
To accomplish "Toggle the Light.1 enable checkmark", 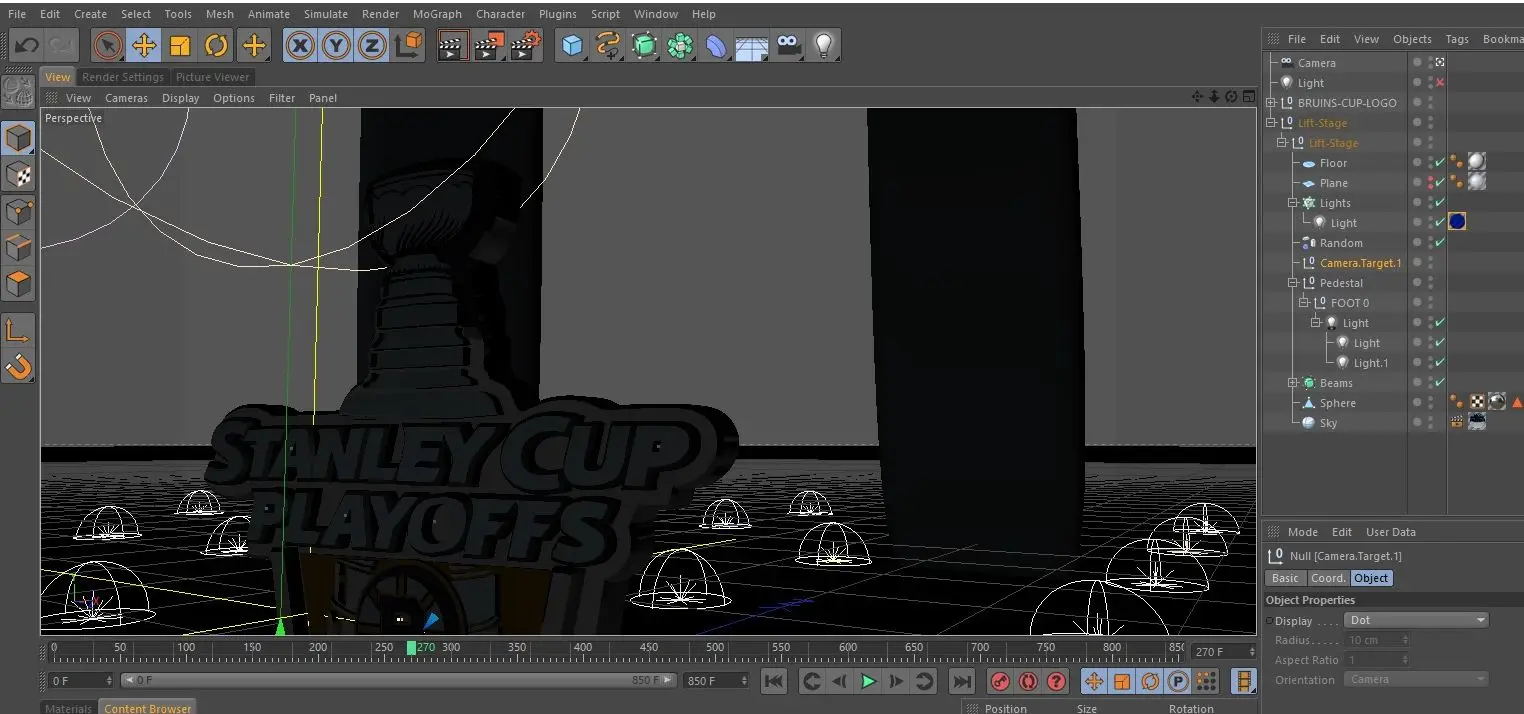I will (1440, 363).
